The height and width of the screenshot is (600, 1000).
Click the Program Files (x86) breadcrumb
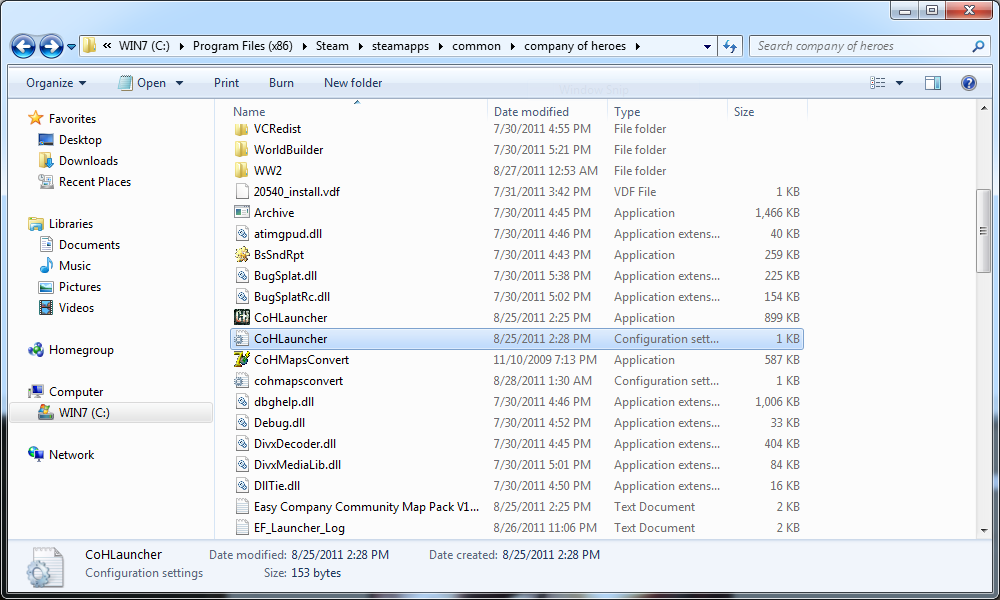(x=243, y=47)
